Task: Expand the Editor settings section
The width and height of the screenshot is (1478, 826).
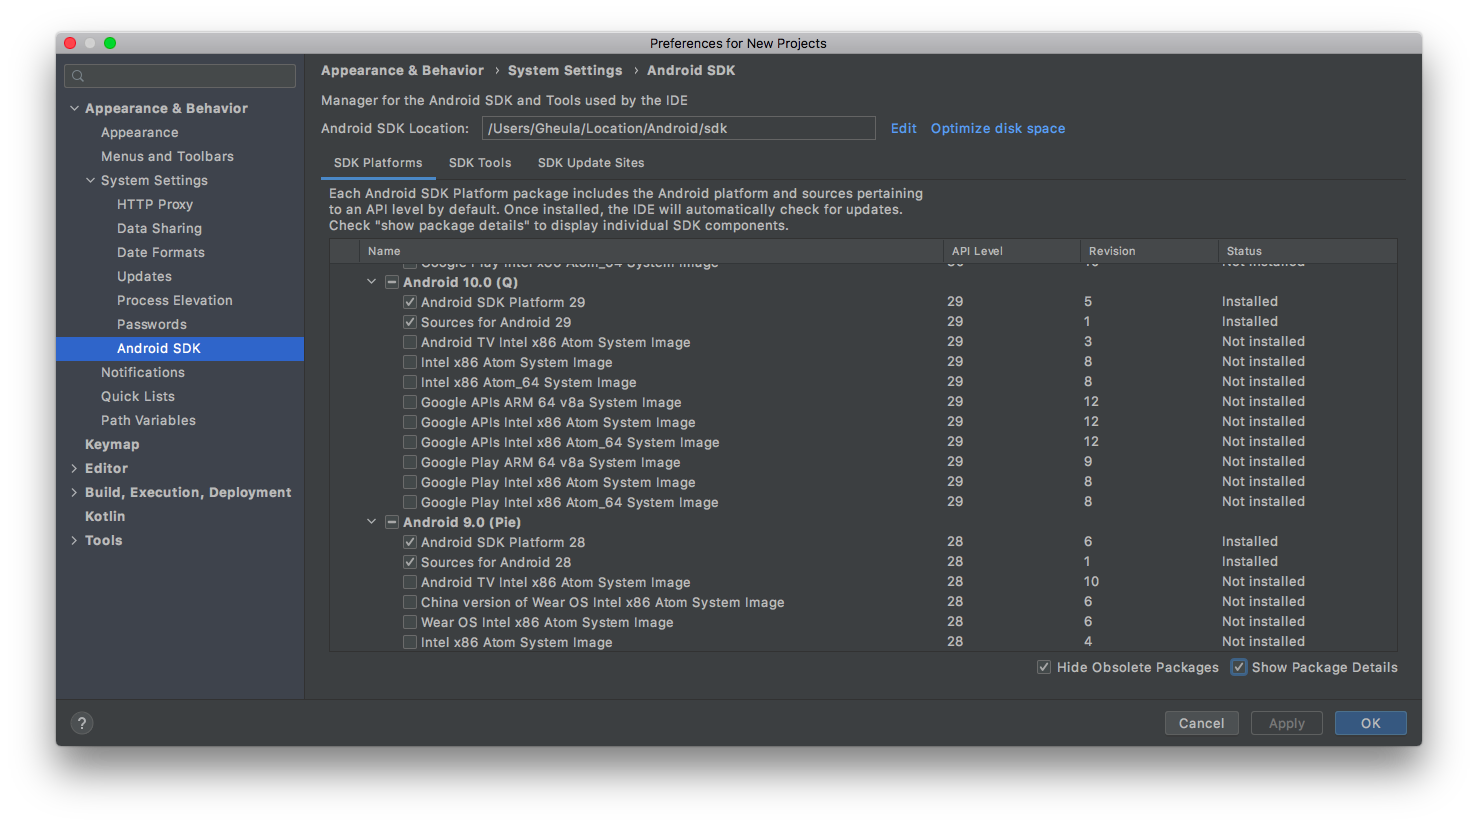Action: coord(74,468)
